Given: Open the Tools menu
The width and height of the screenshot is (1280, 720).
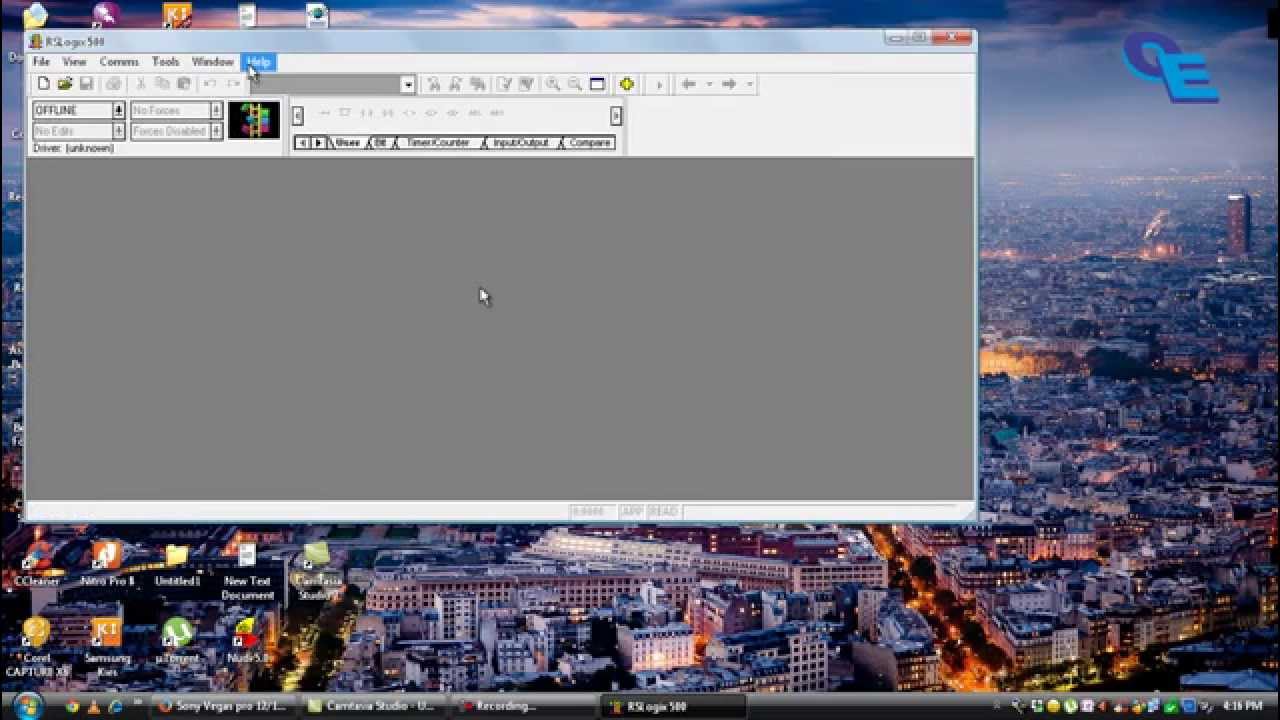Looking at the screenshot, I should click(166, 62).
